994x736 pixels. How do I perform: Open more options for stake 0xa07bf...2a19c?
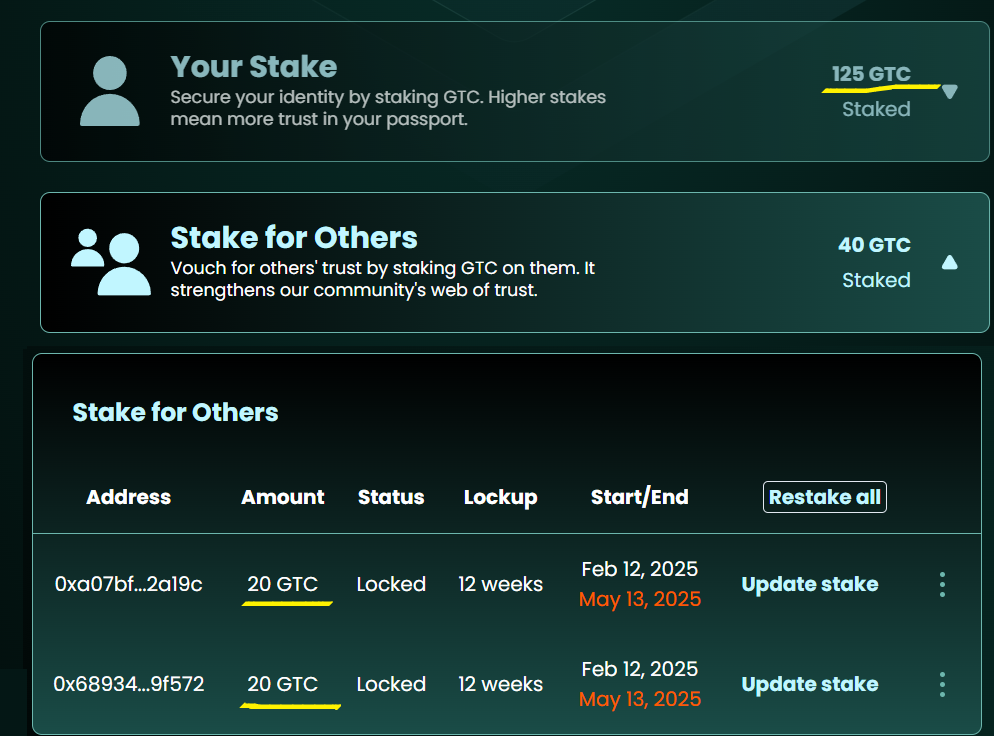(x=943, y=584)
